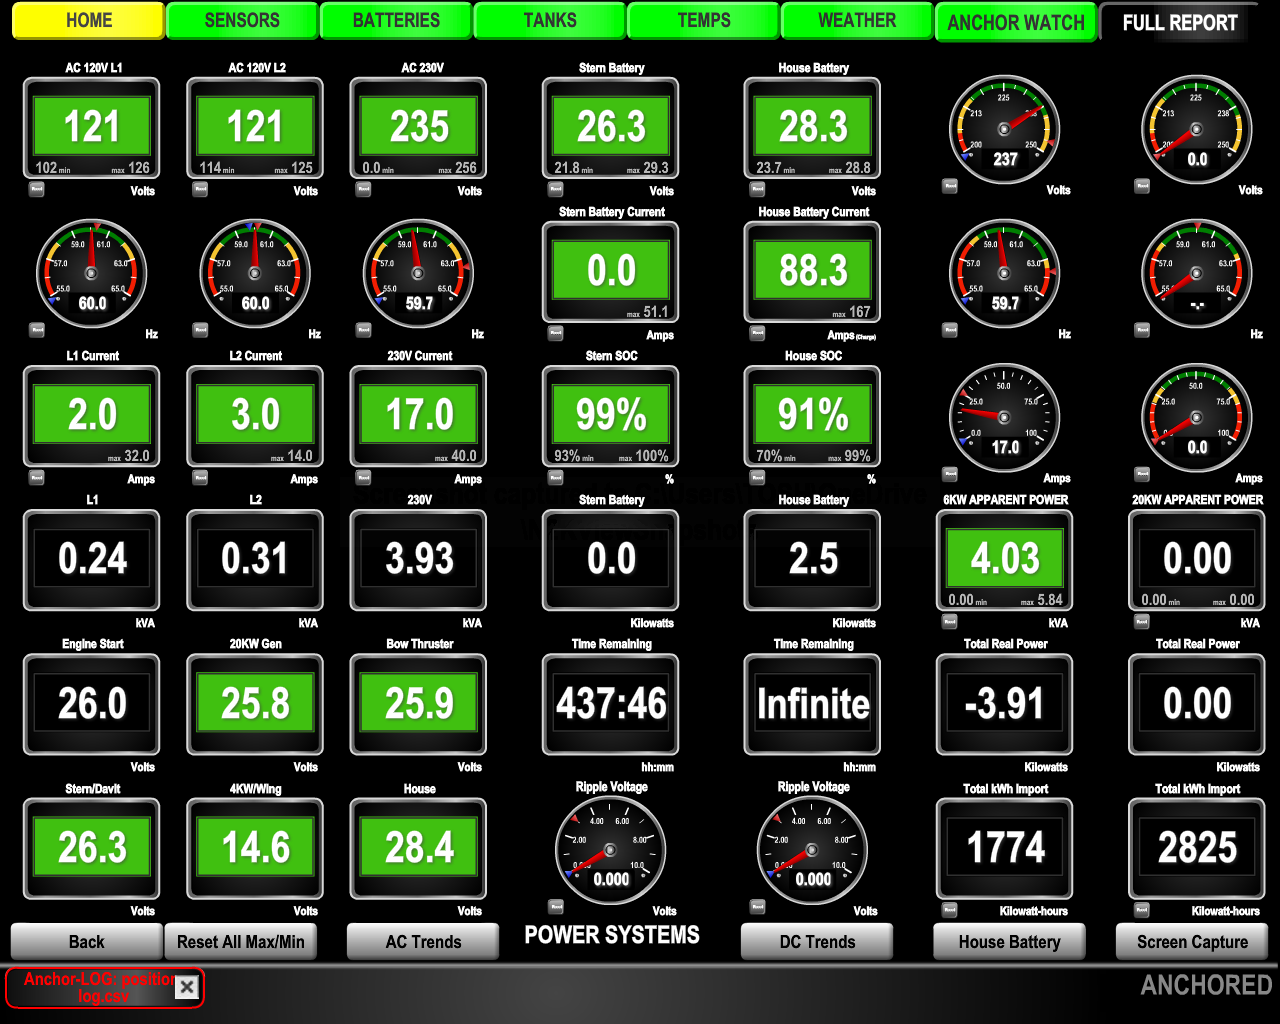The height and width of the screenshot is (1024, 1280).
Task: Dismiss the Anchor-LOG position log notification
Action: [x=187, y=988]
